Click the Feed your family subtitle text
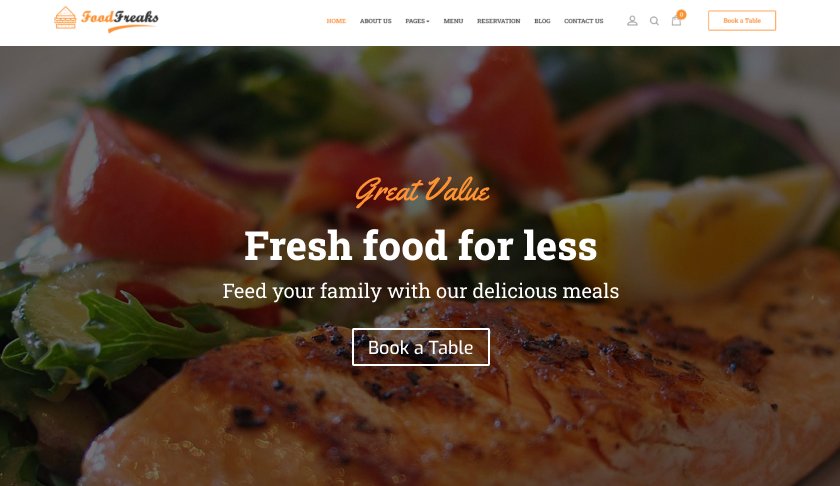This screenshot has width=840, height=486. tap(421, 291)
